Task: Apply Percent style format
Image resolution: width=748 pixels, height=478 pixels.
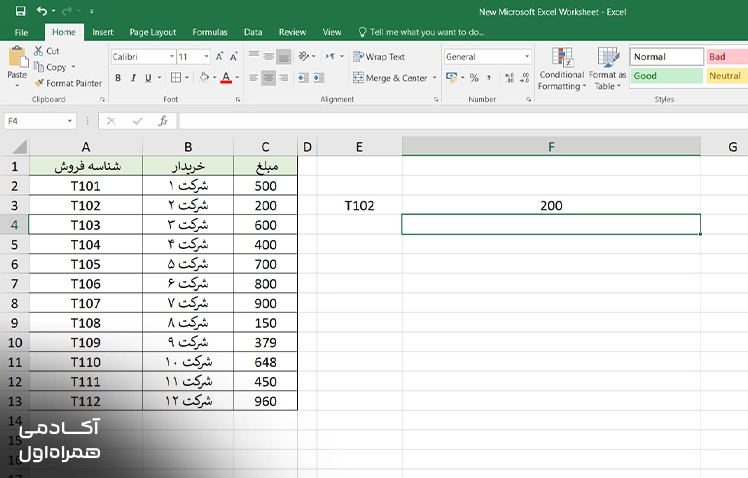Action: [474, 77]
